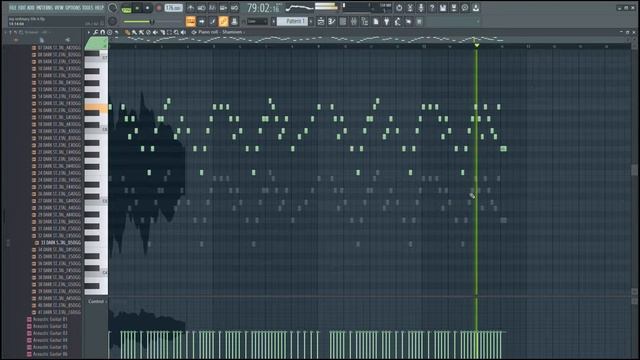Screen dimensions: 640x360
Task: Open the chat/news speech bubble icon
Action: [x=464, y=8]
